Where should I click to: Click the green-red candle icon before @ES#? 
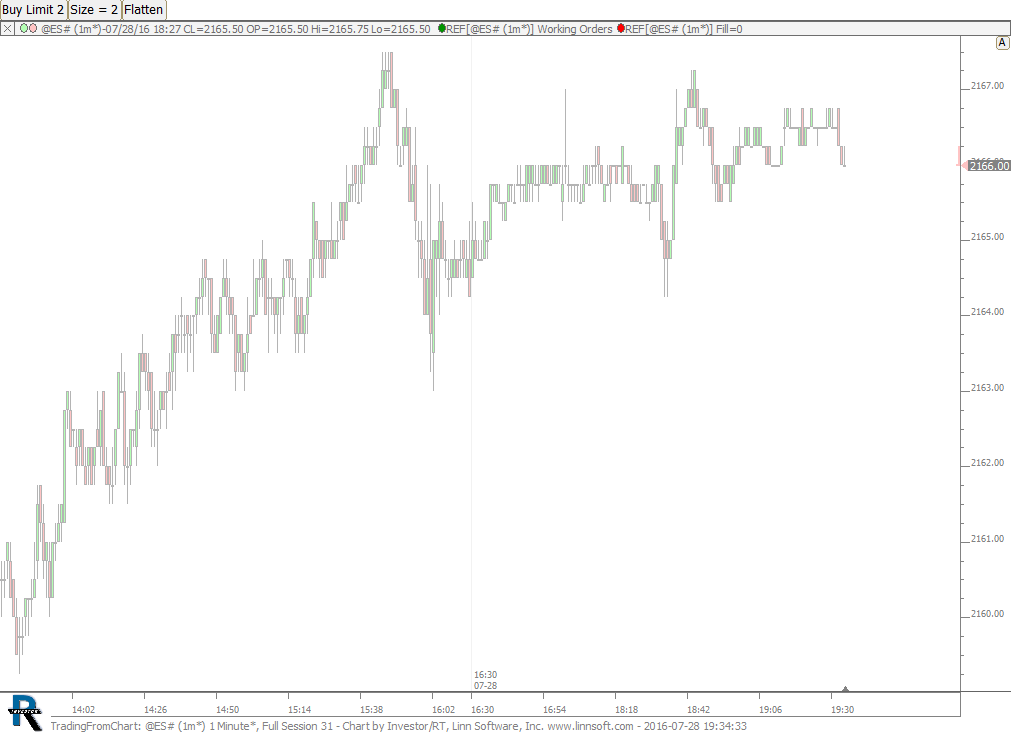[x=29, y=29]
